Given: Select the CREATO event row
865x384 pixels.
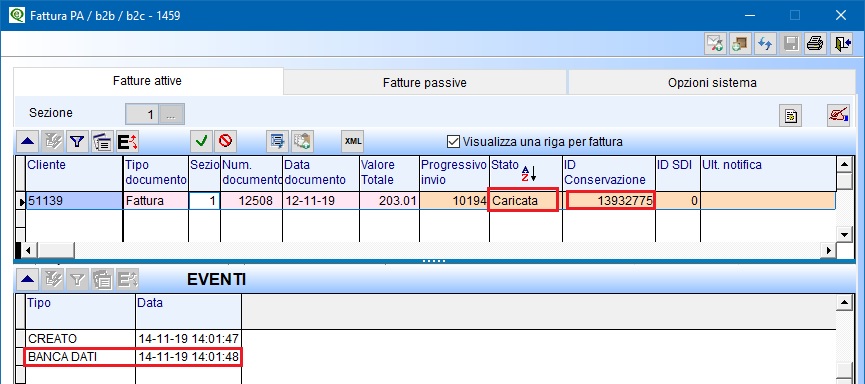Looking at the screenshot, I should point(133,338).
